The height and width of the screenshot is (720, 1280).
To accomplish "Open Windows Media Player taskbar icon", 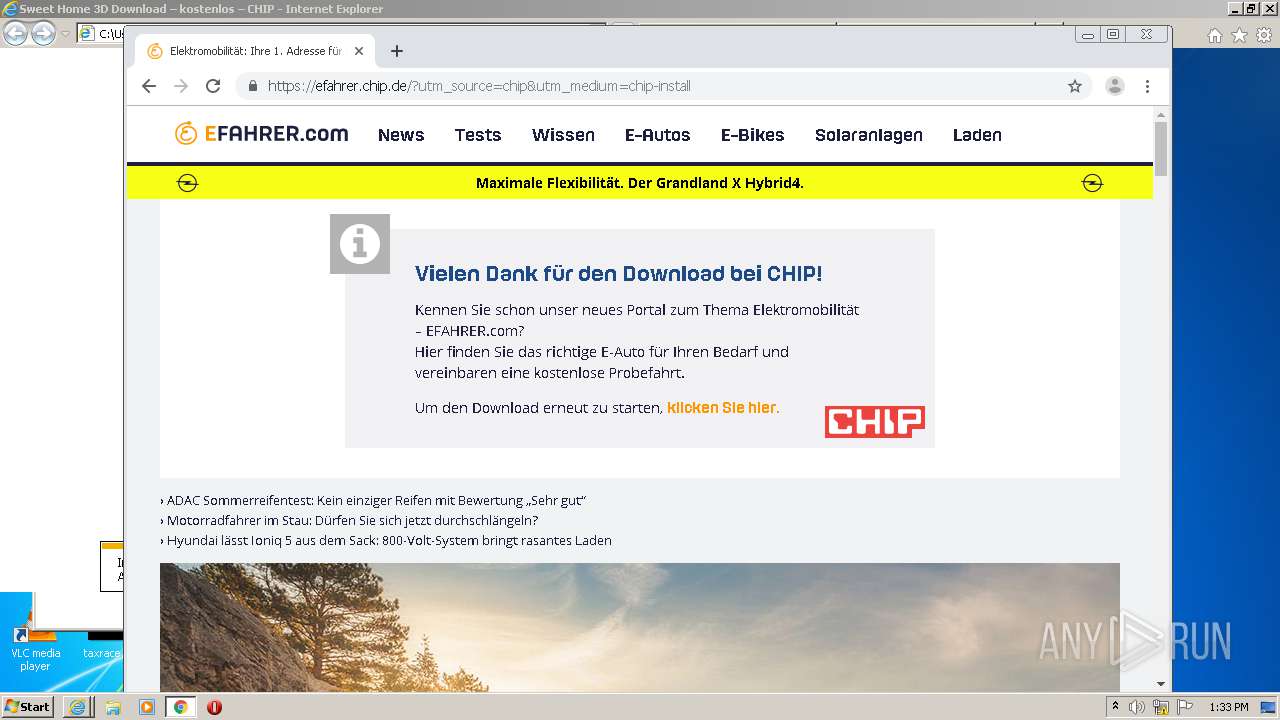I will pyautogui.click(x=147, y=707).
